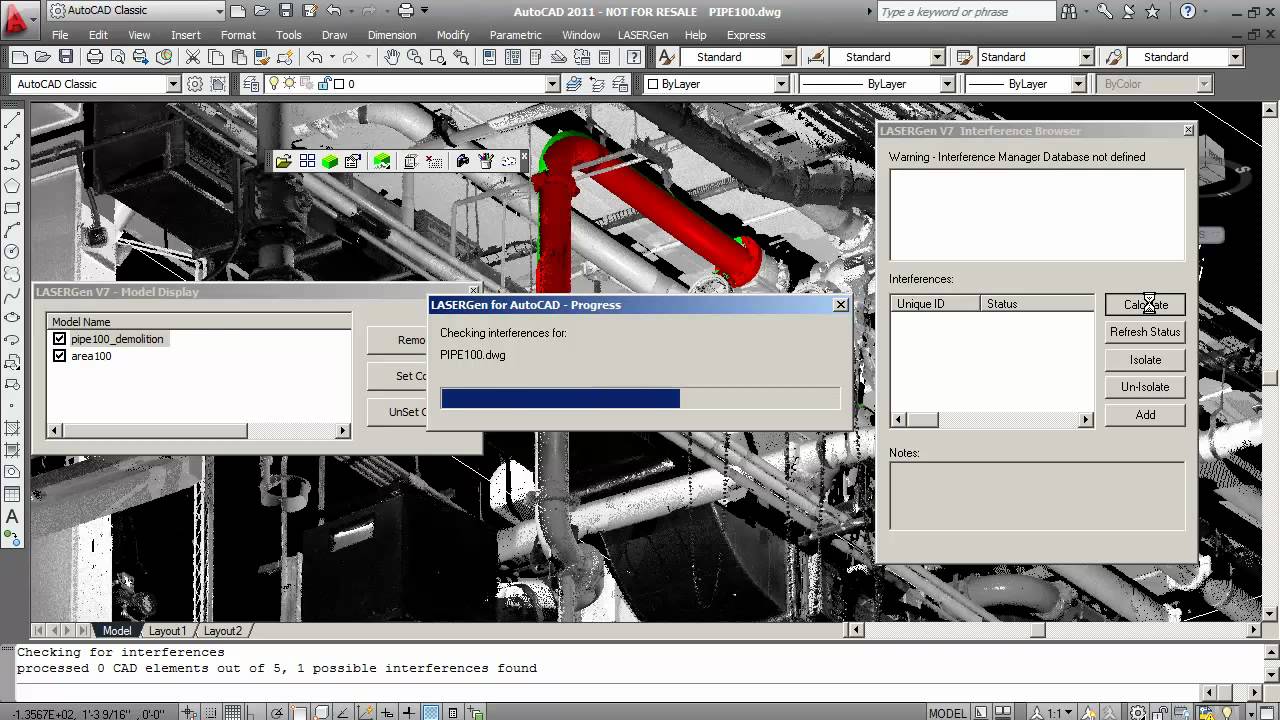The height and width of the screenshot is (720, 1280).
Task: Click the Table Style icon
Action: [964, 57]
